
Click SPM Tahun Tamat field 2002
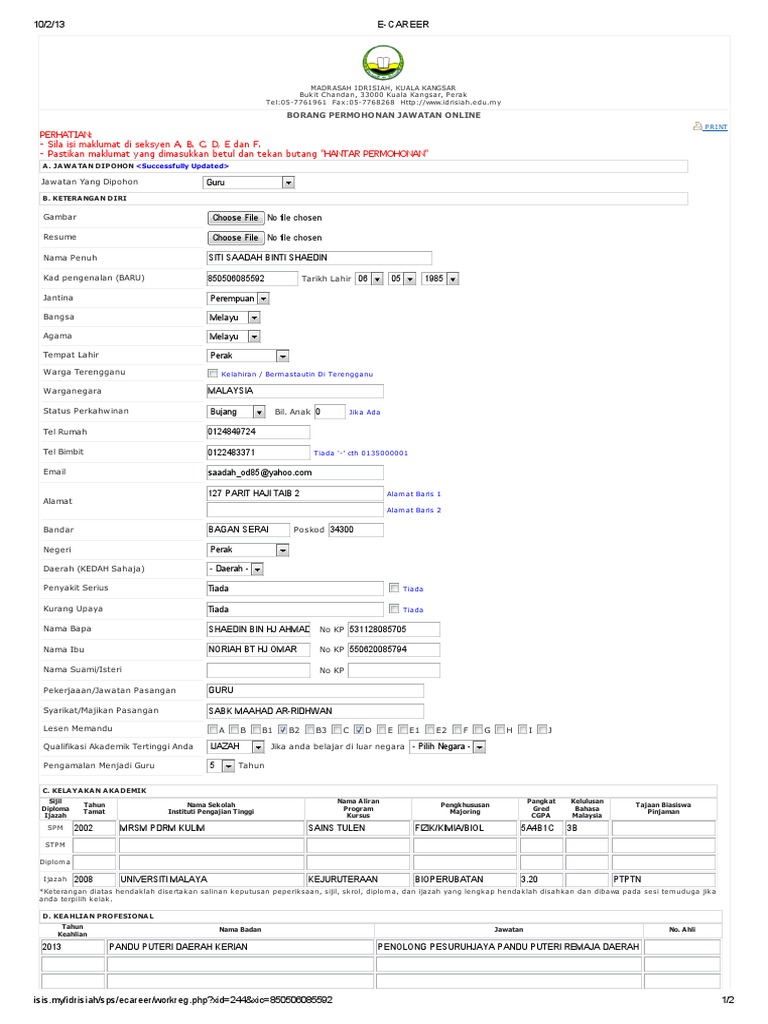(94, 828)
